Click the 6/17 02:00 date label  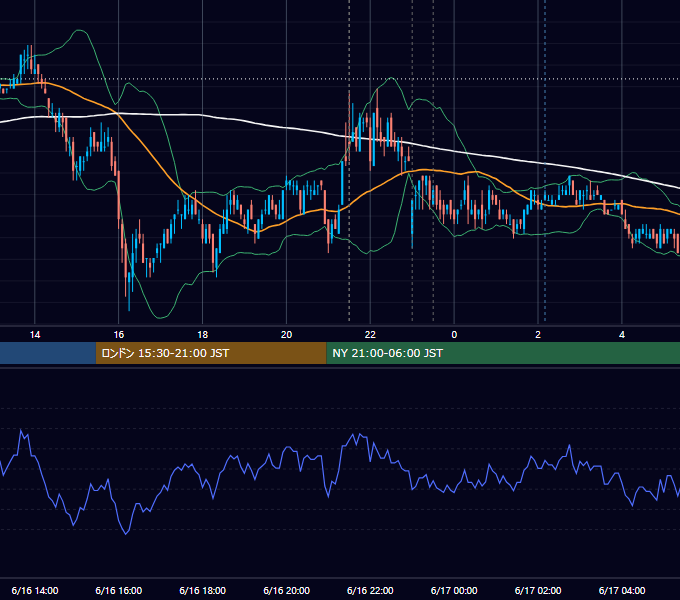pyautogui.click(x=538, y=590)
